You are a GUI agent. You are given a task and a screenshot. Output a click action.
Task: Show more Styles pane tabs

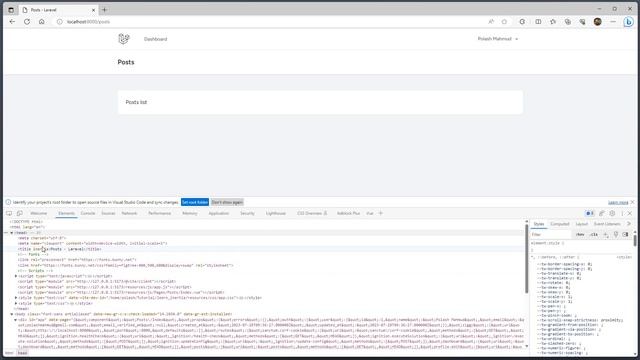point(629,224)
